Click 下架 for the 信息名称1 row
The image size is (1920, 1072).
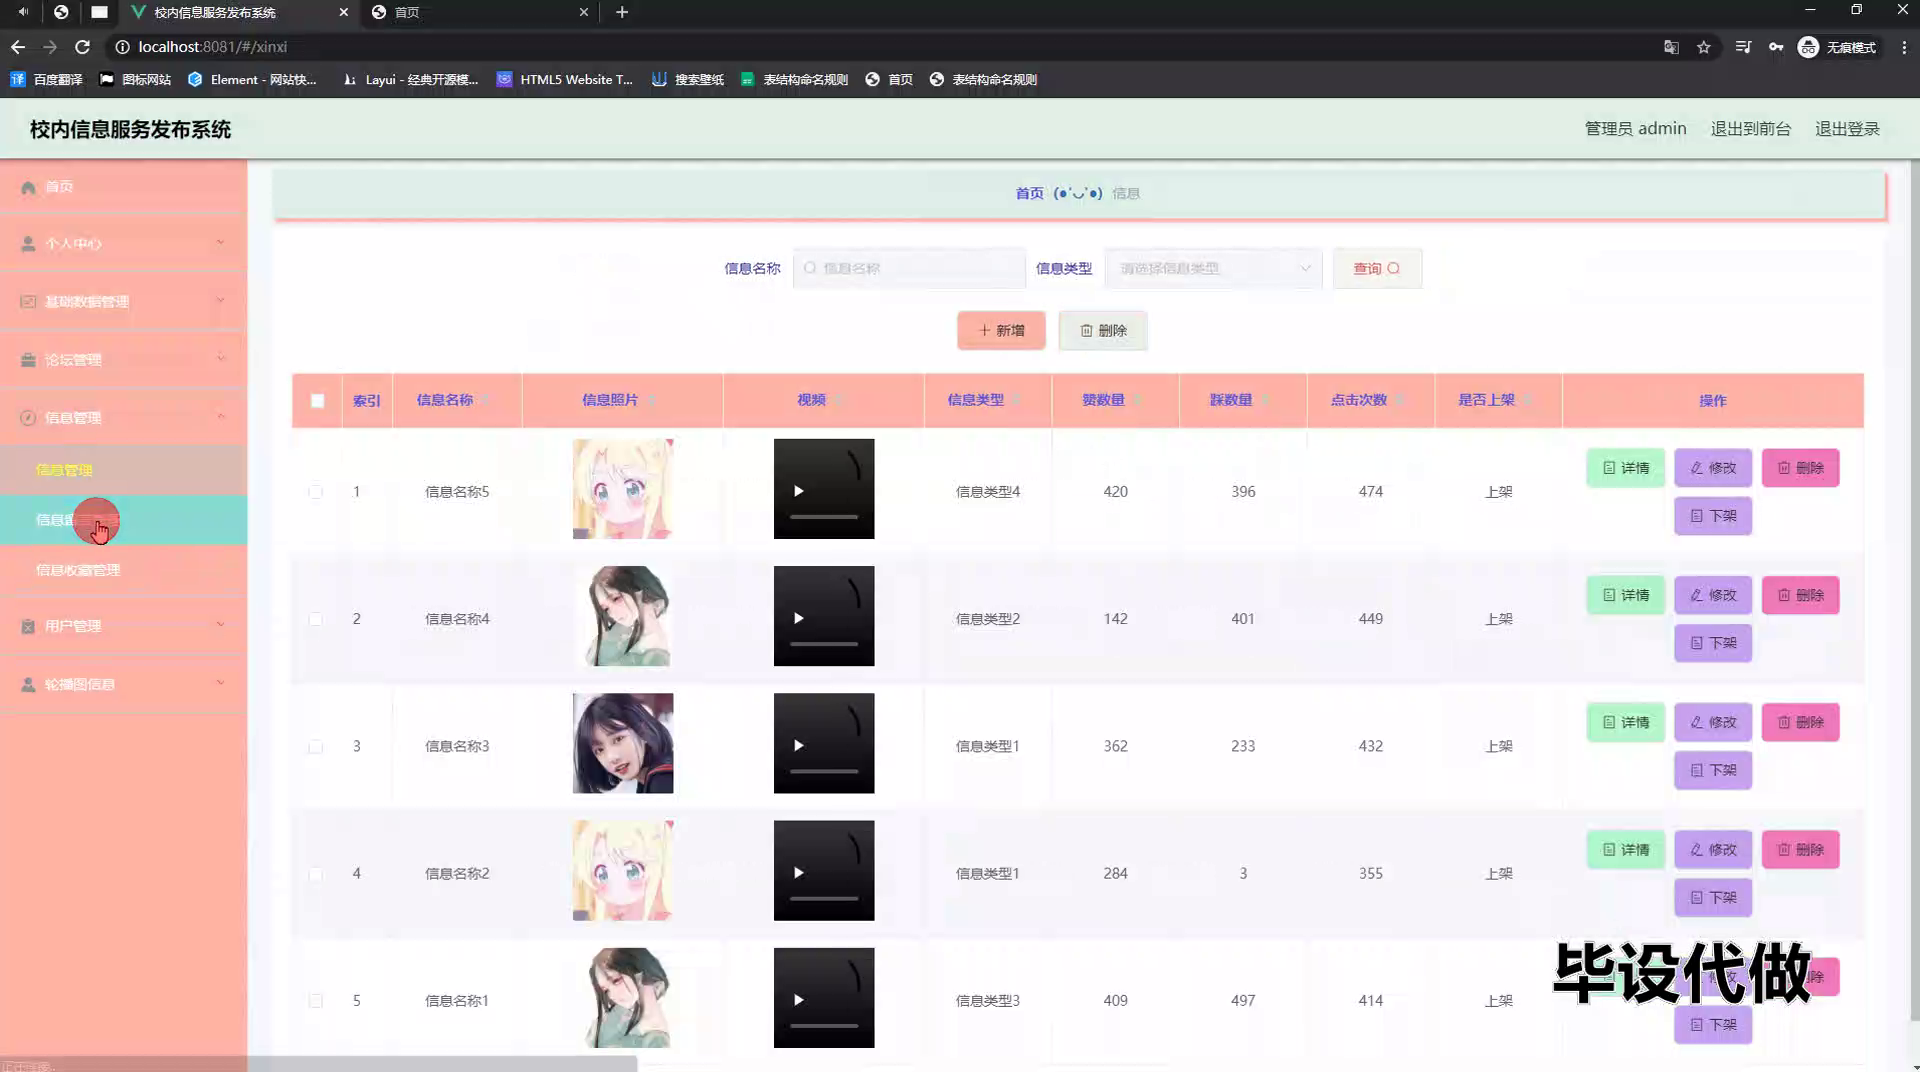(1713, 1024)
